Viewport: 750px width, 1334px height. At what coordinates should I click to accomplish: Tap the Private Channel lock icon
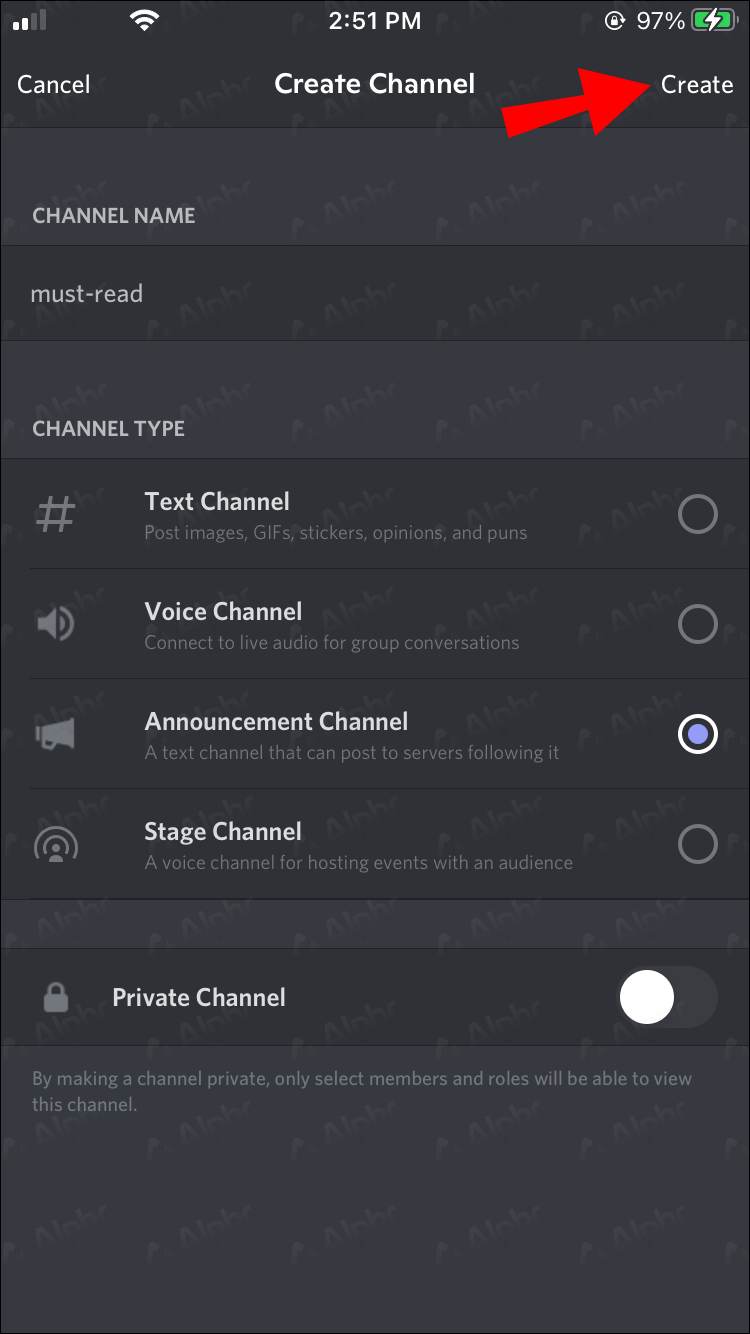click(56, 998)
